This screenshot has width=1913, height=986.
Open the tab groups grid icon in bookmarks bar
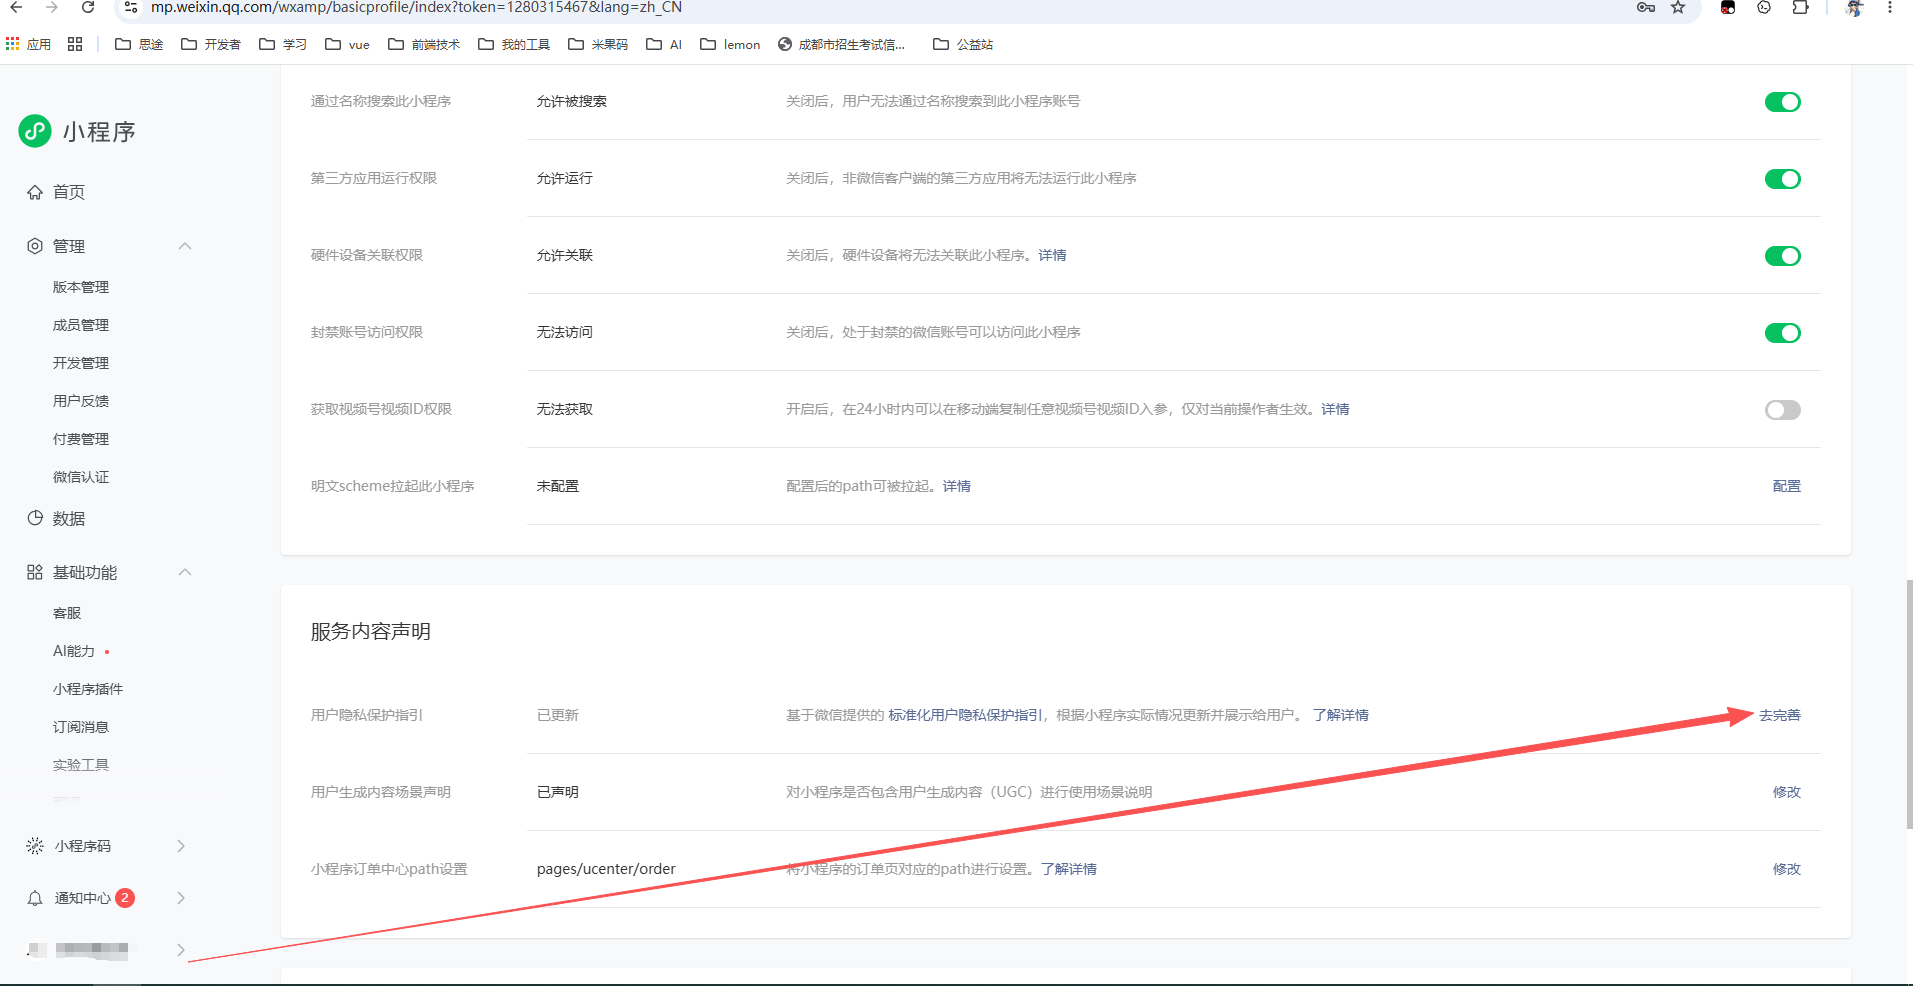tap(75, 44)
